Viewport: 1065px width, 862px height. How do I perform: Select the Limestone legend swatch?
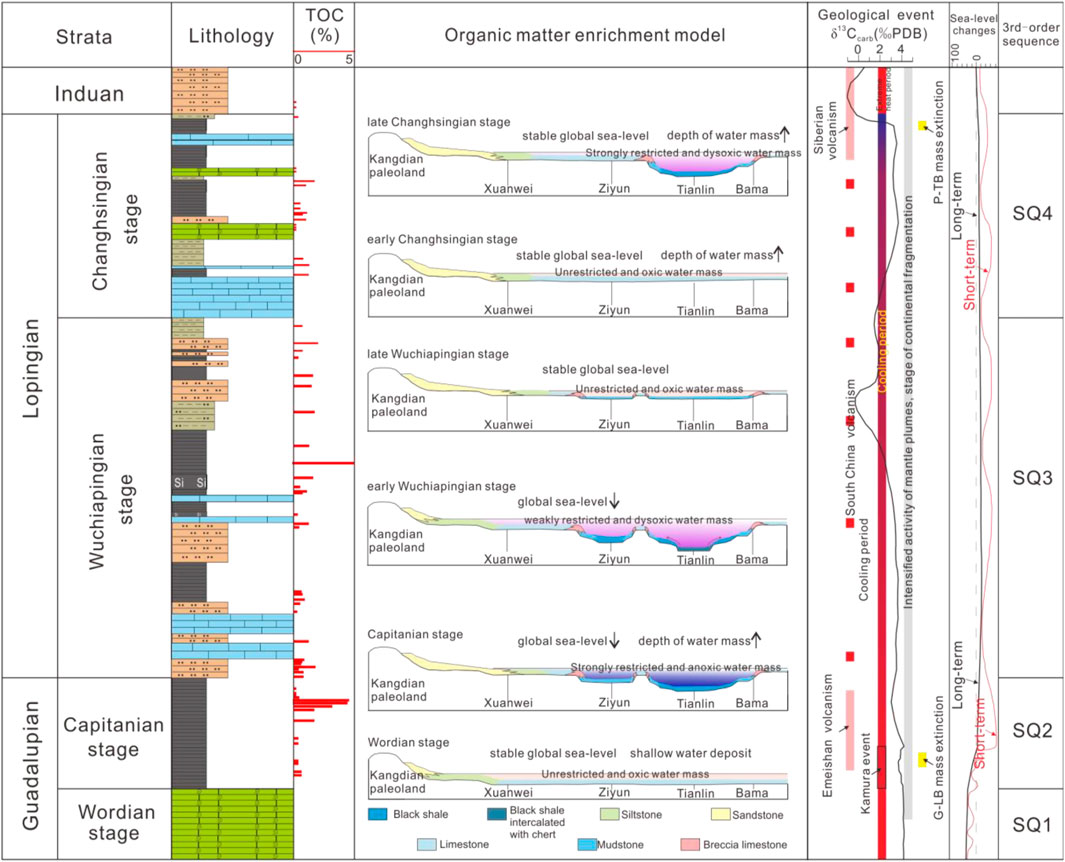click(x=427, y=844)
